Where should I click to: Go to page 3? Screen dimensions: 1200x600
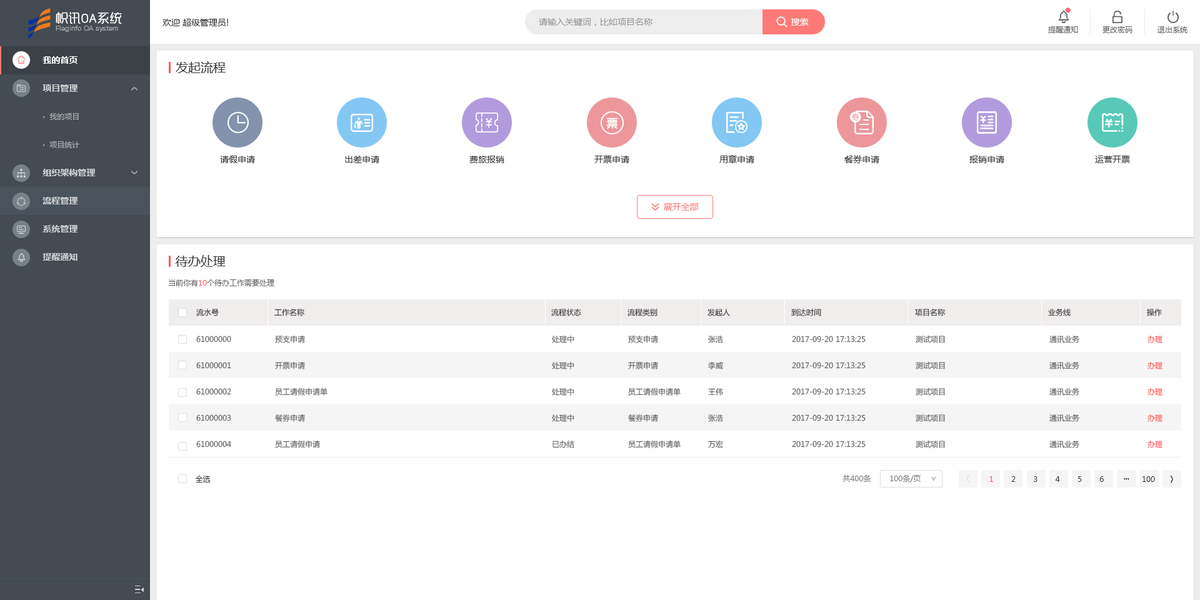[x=1036, y=479]
